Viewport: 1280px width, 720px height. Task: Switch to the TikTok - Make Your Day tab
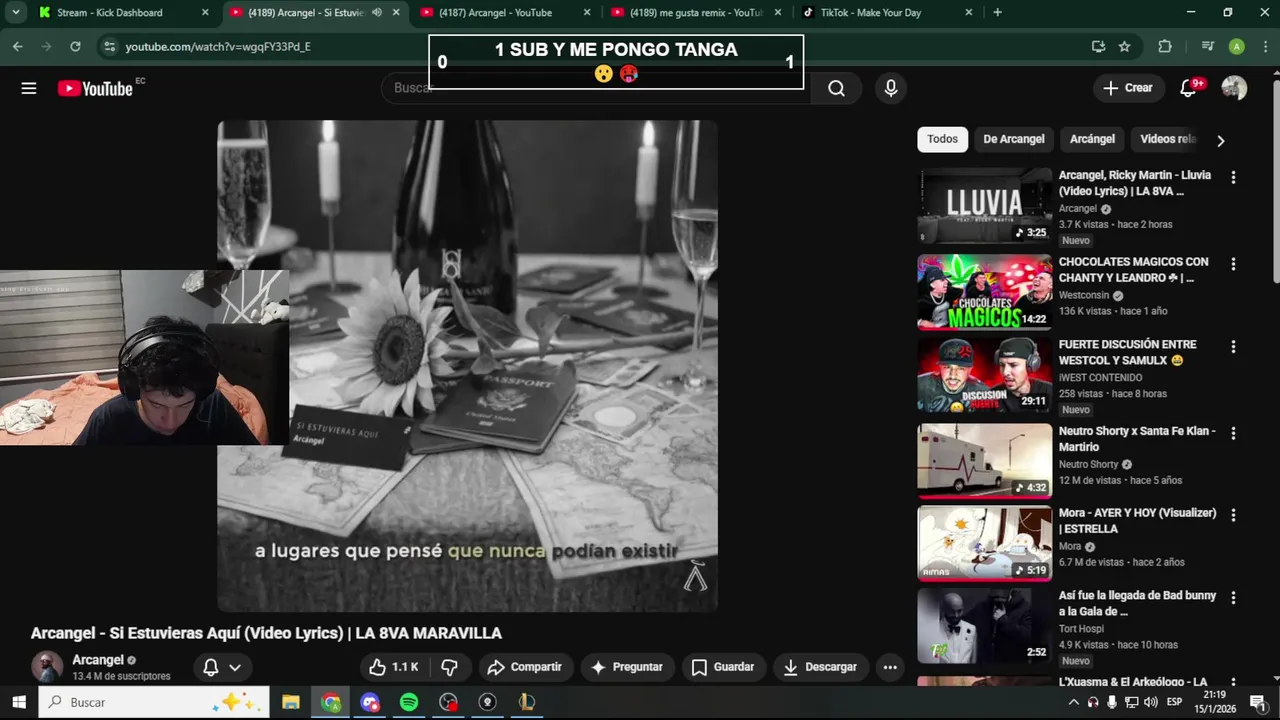click(x=886, y=13)
